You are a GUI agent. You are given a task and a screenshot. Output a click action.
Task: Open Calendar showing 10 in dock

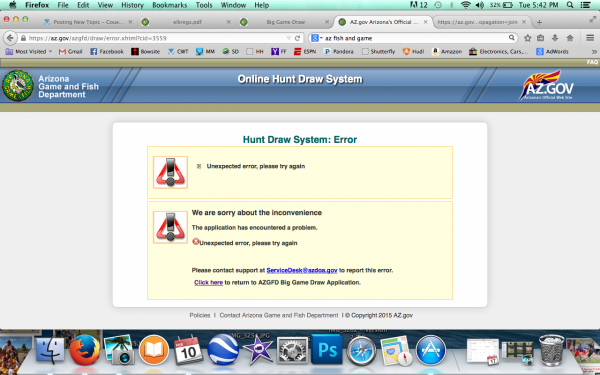click(x=188, y=350)
